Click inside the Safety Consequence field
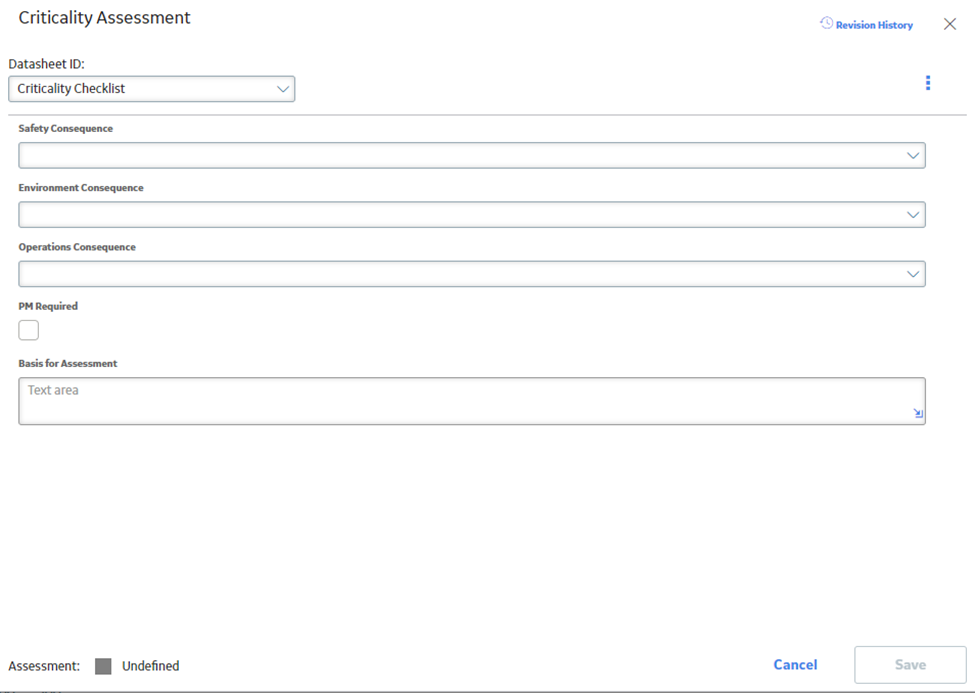 point(472,156)
